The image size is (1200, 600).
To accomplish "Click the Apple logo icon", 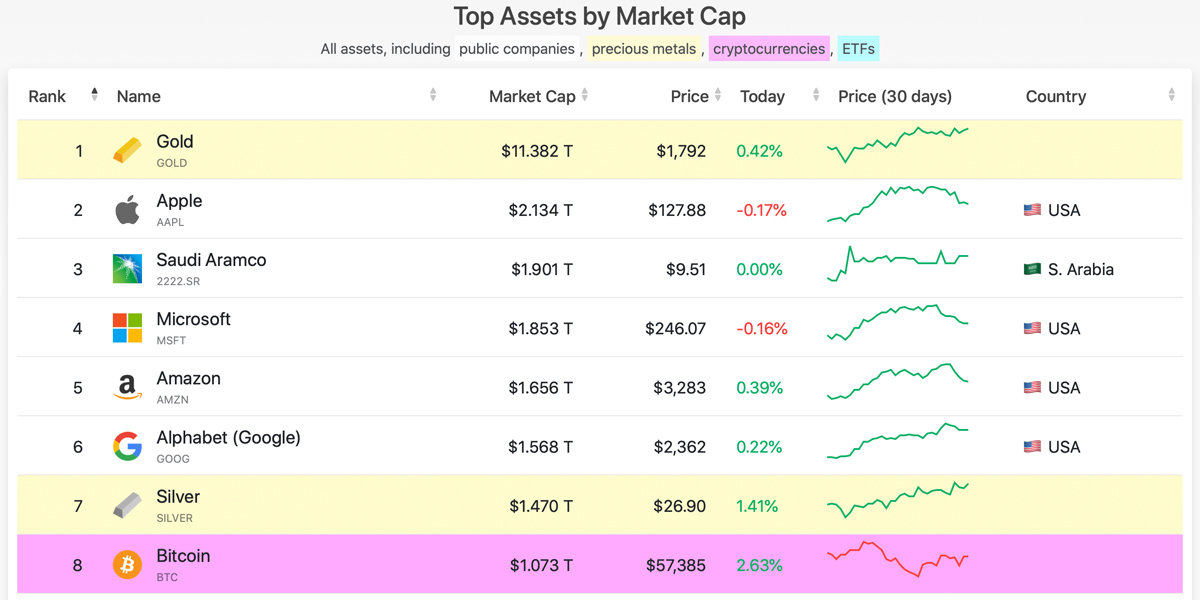I will click(x=127, y=210).
